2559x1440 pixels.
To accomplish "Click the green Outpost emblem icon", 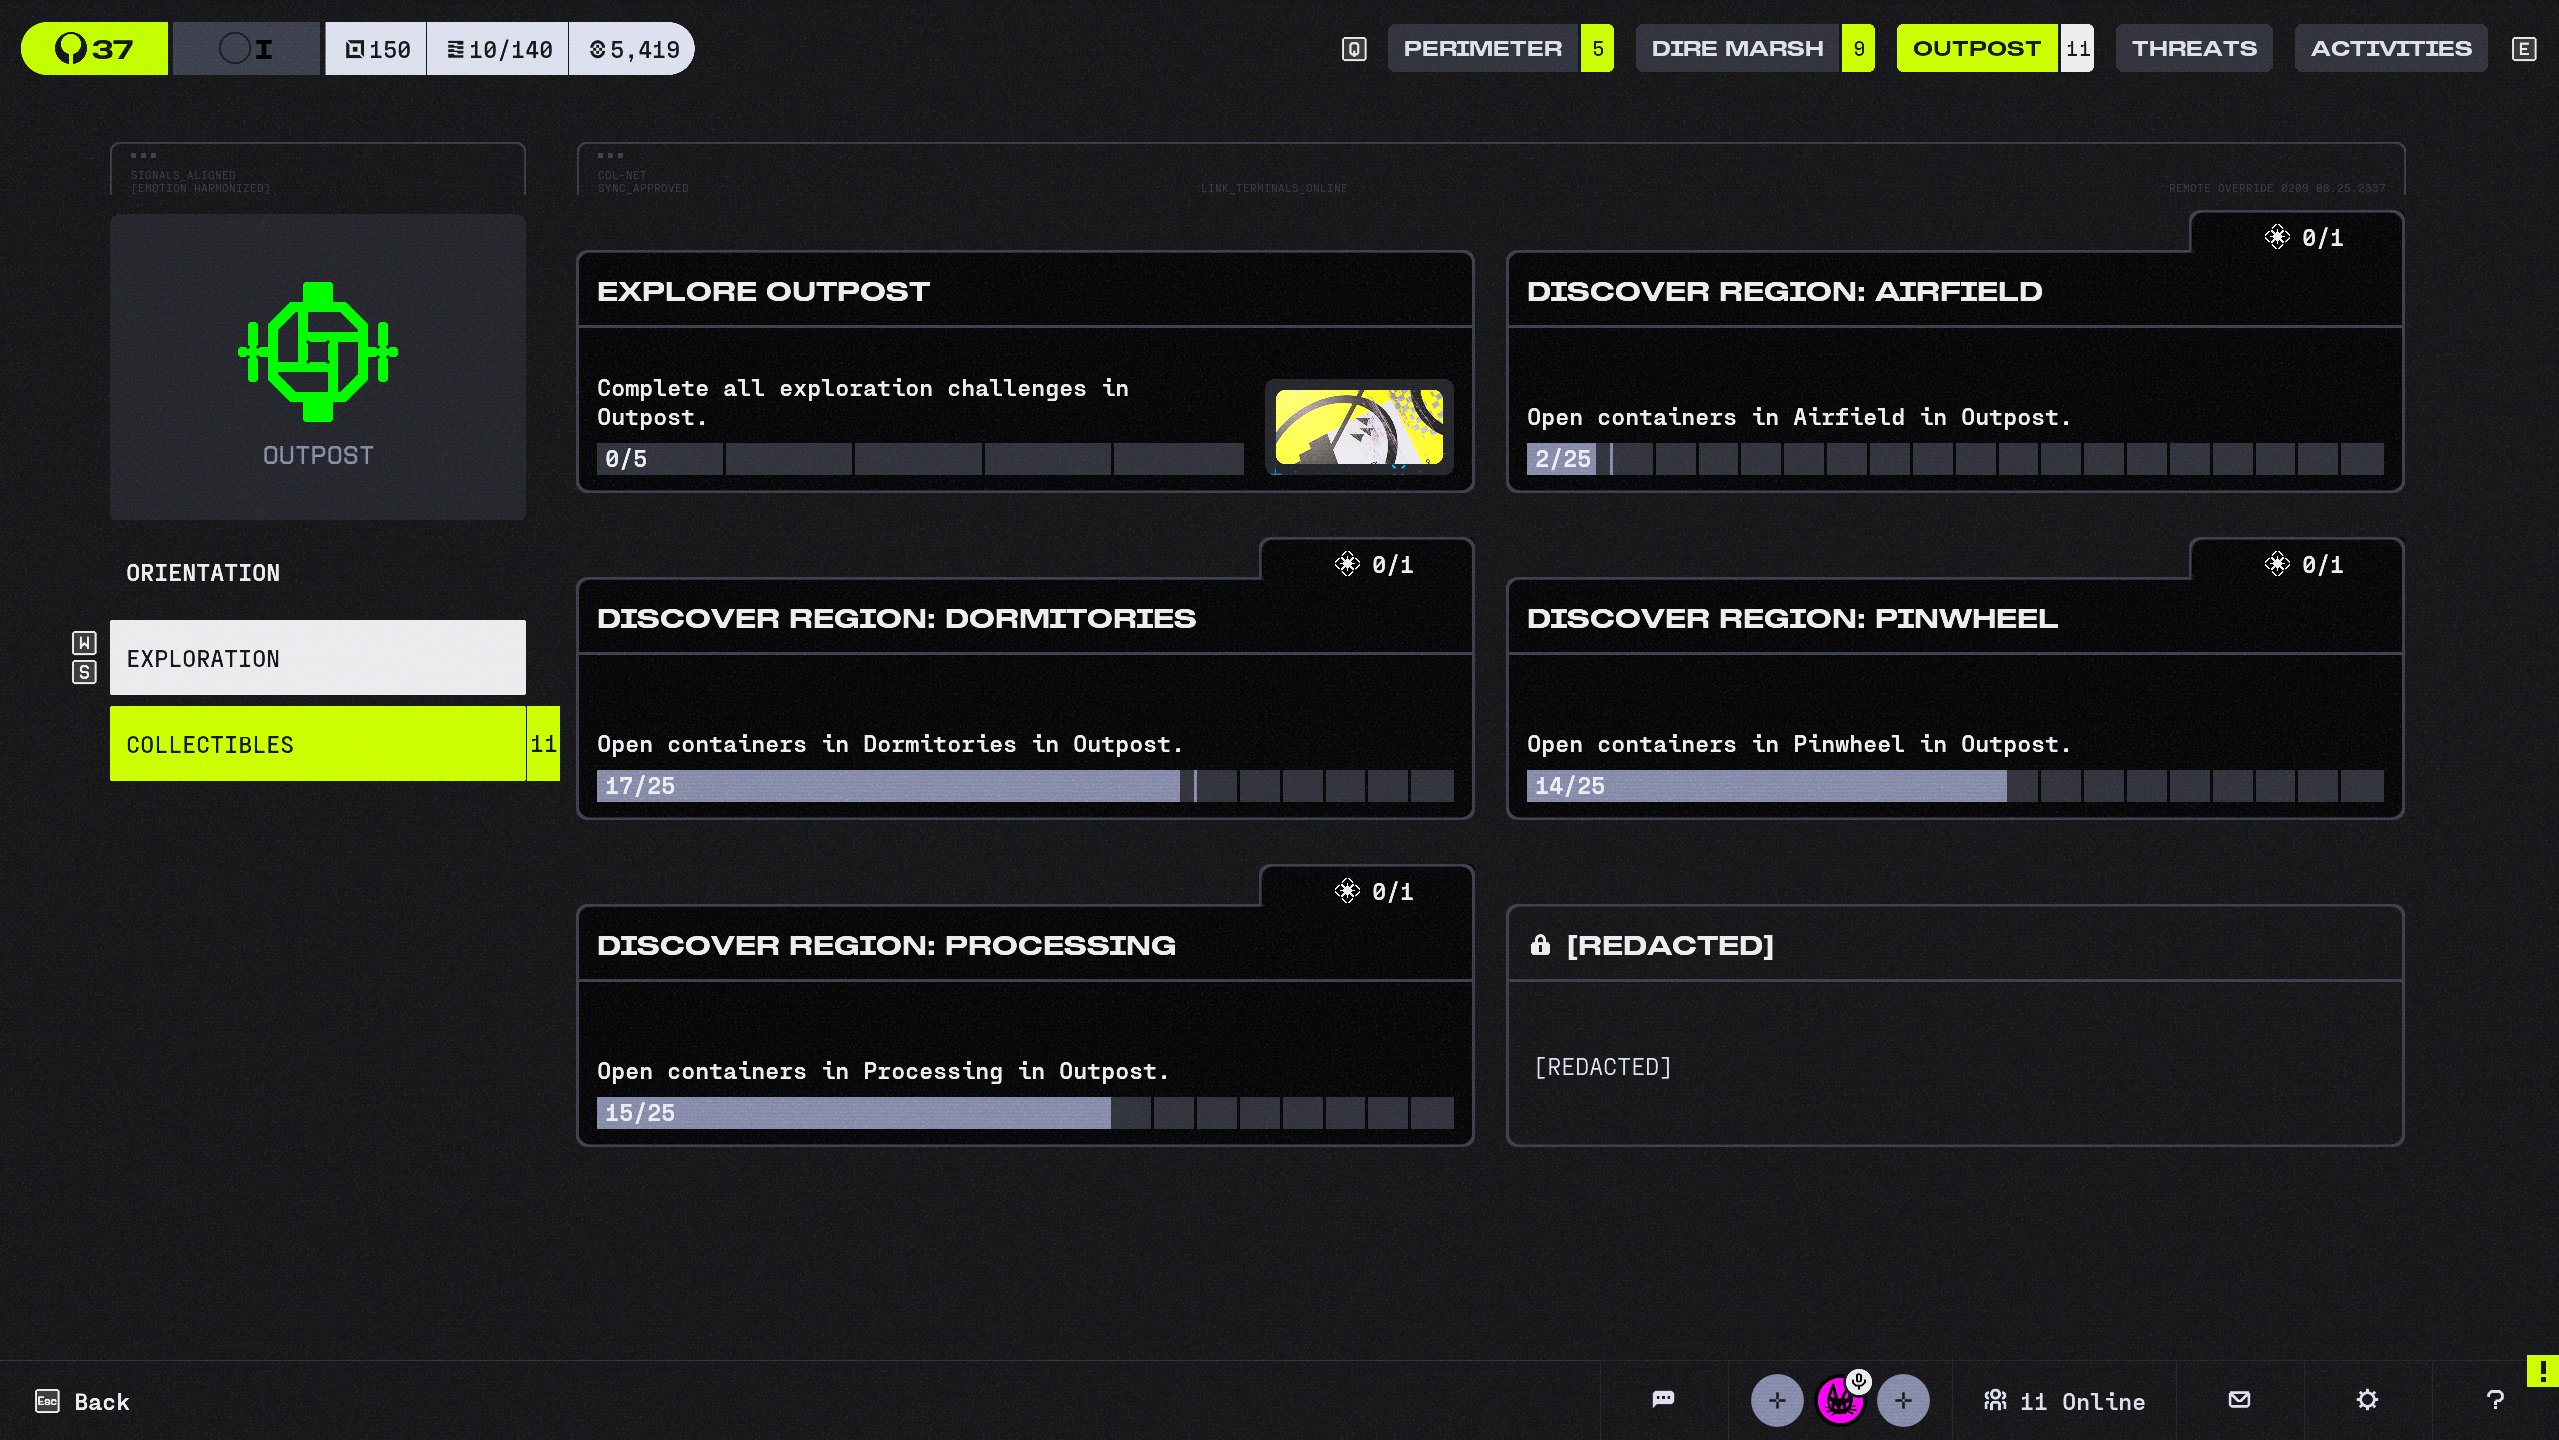I will [x=318, y=352].
